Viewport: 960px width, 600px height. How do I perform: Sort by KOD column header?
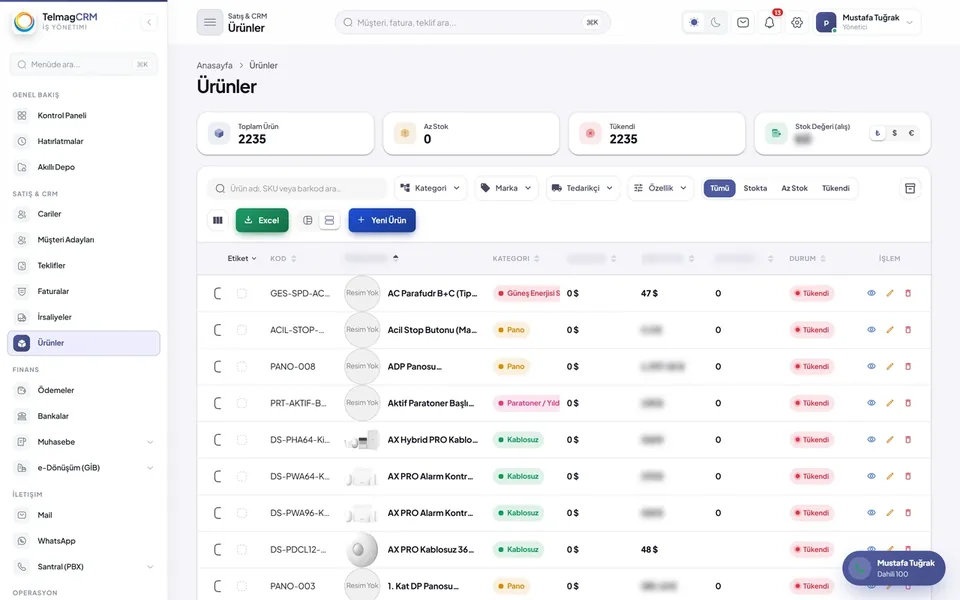click(283, 258)
